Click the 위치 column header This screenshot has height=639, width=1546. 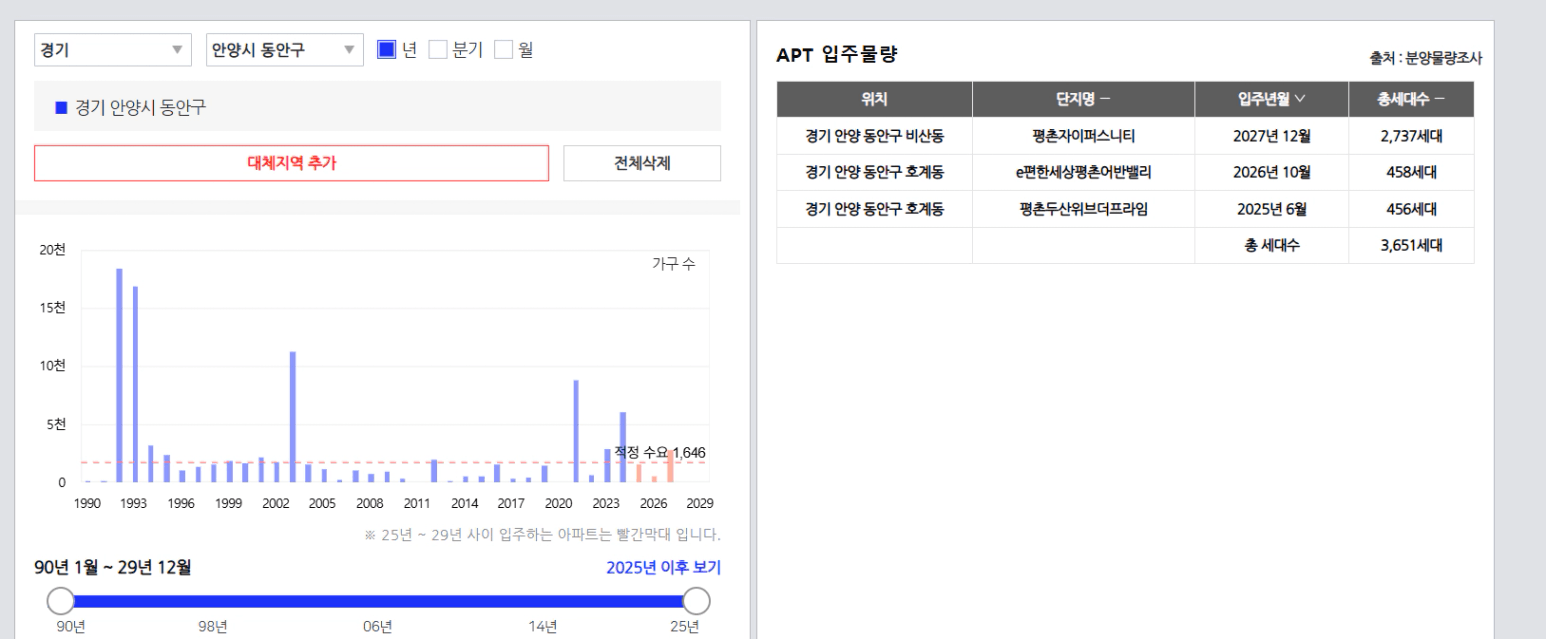(874, 100)
